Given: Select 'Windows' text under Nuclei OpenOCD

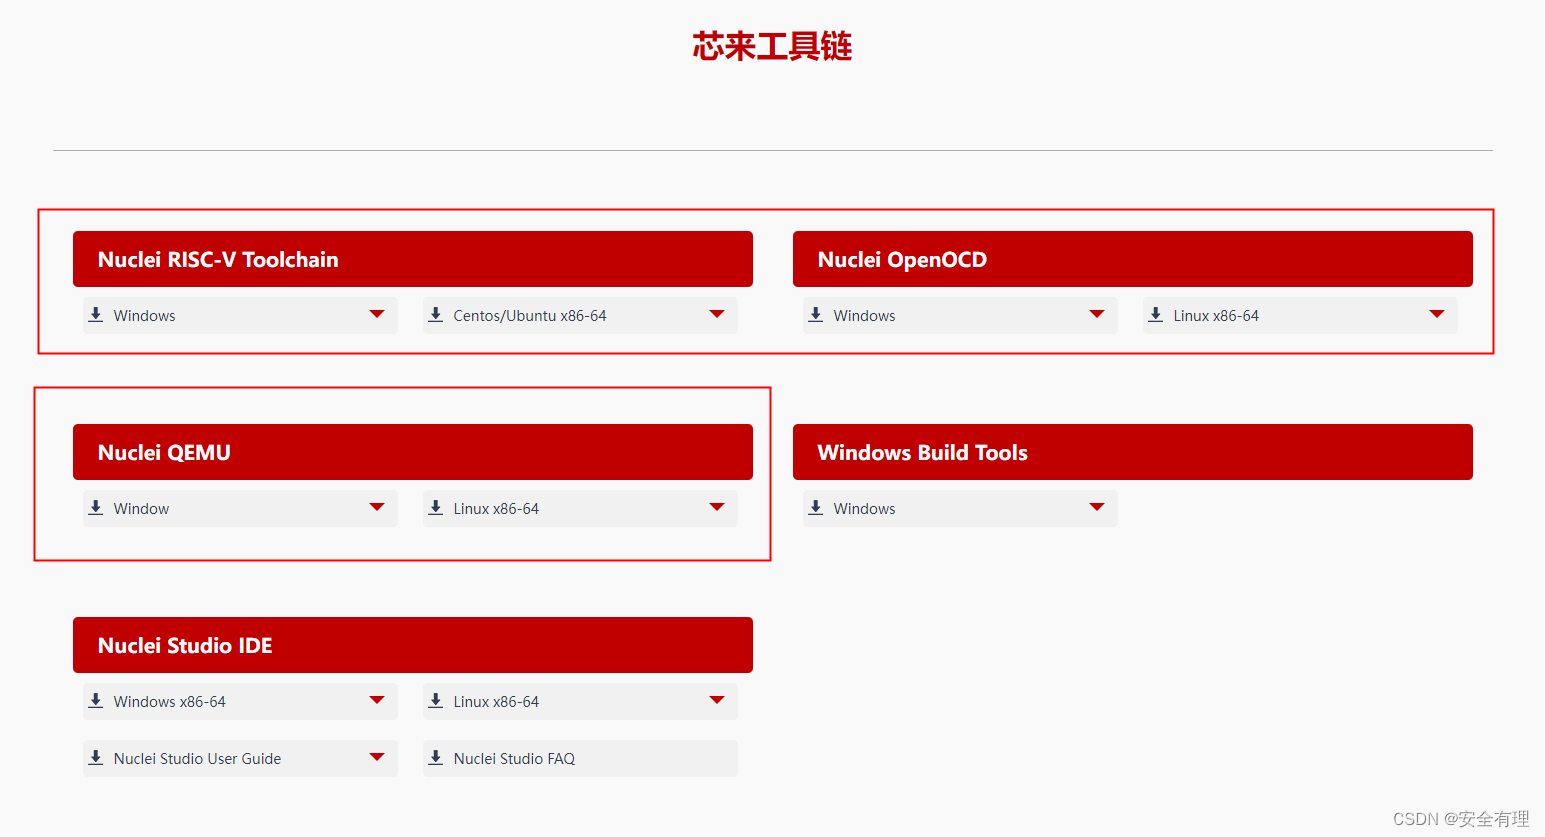Looking at the screenshot, I should pos(864,316).
